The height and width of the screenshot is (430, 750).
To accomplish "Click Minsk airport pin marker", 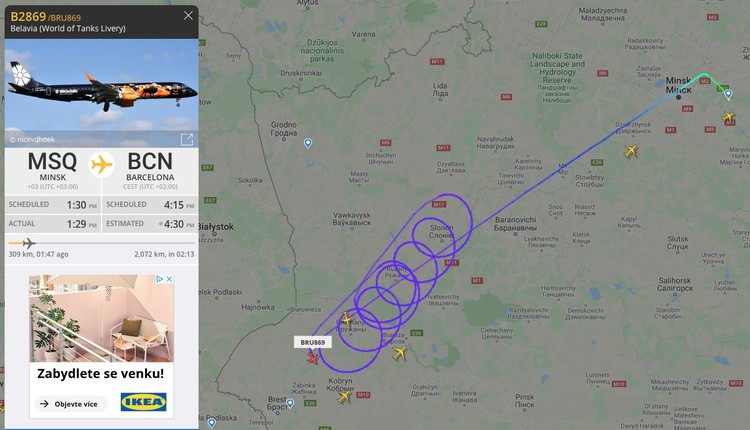I will (x=728, y=94).
